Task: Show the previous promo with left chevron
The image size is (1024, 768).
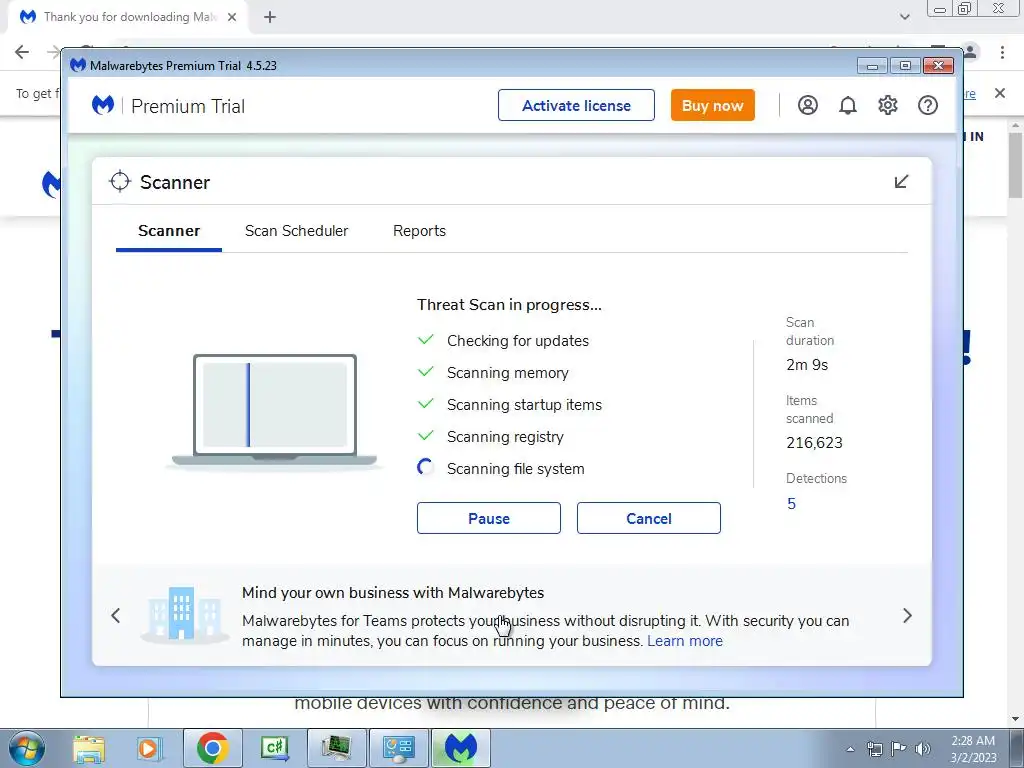Action: [116, 615]
